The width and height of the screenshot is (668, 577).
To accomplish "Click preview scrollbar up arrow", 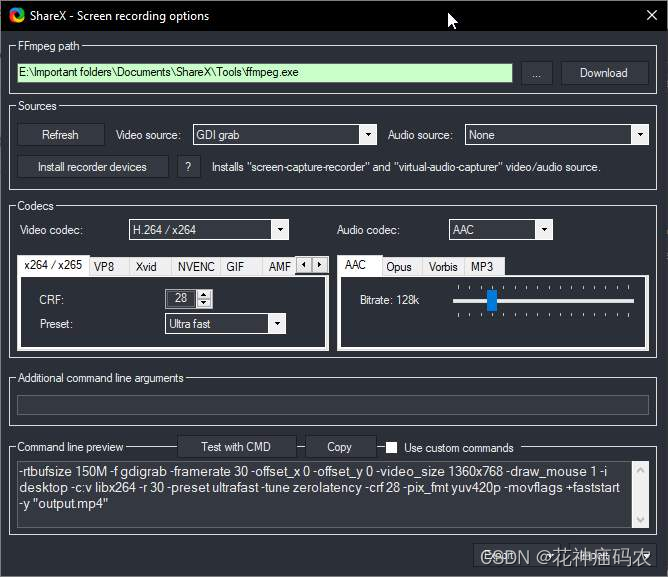I will coord(640,470).
